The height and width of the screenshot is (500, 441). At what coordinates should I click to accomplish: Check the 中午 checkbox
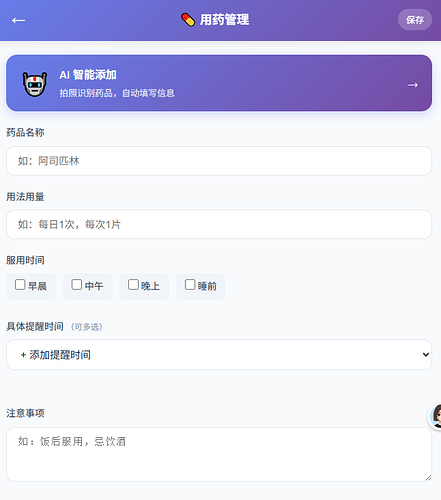pos(77,285)
